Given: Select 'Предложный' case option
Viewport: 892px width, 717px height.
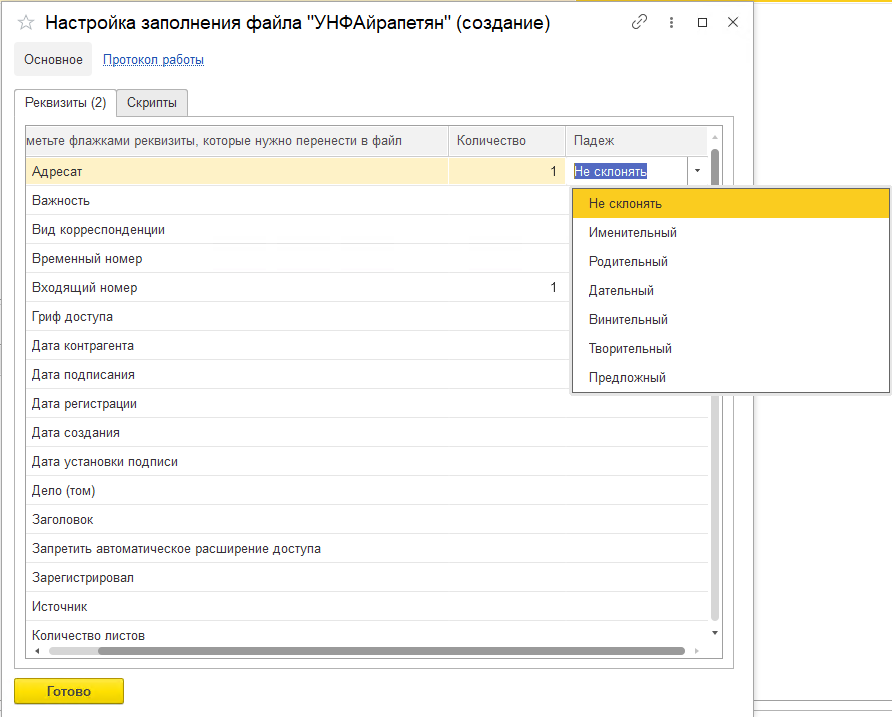Looking at the screenshot, I should point(627,378).
